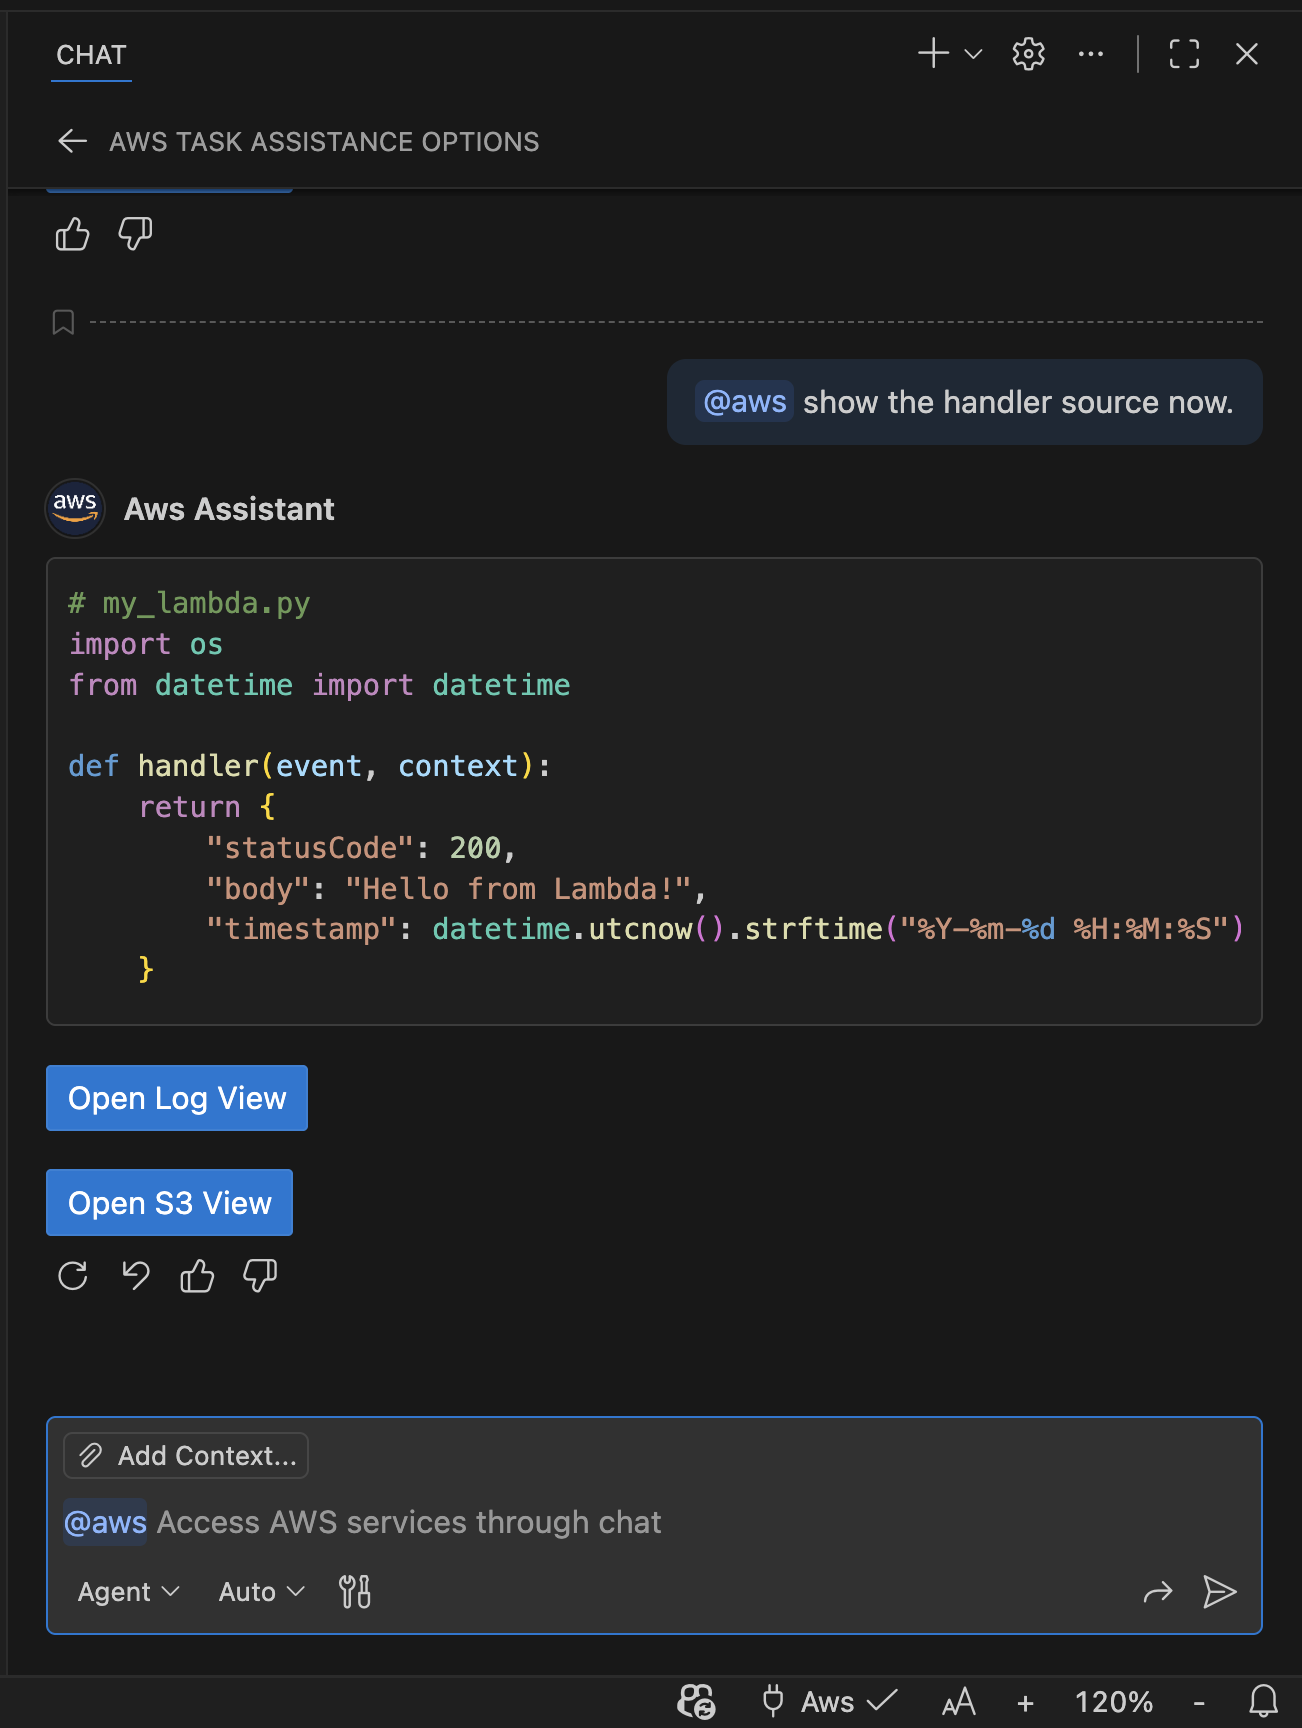Click the font size AA status icon
This screenshot has width=1302, height=1728.
click(x=958, y=1701)
